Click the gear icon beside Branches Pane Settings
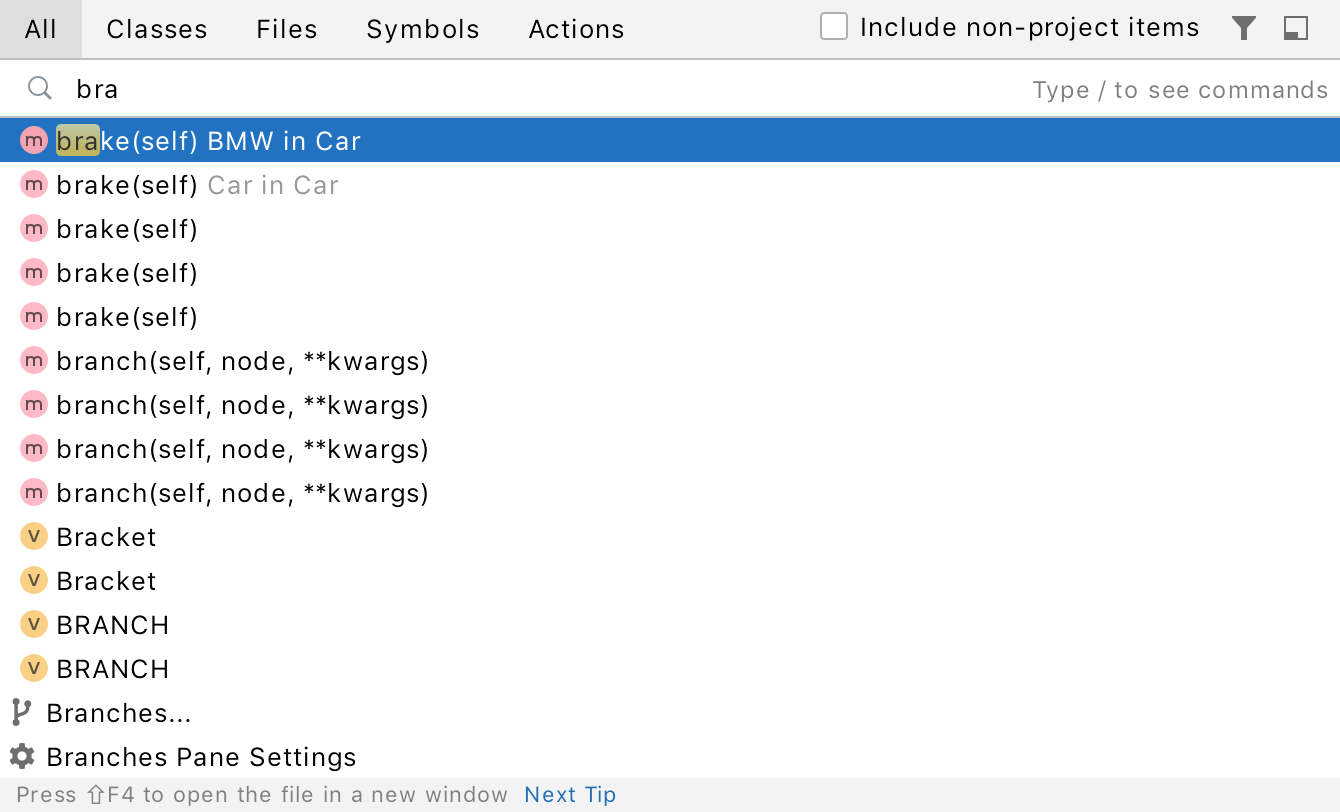 coord(22,757)
